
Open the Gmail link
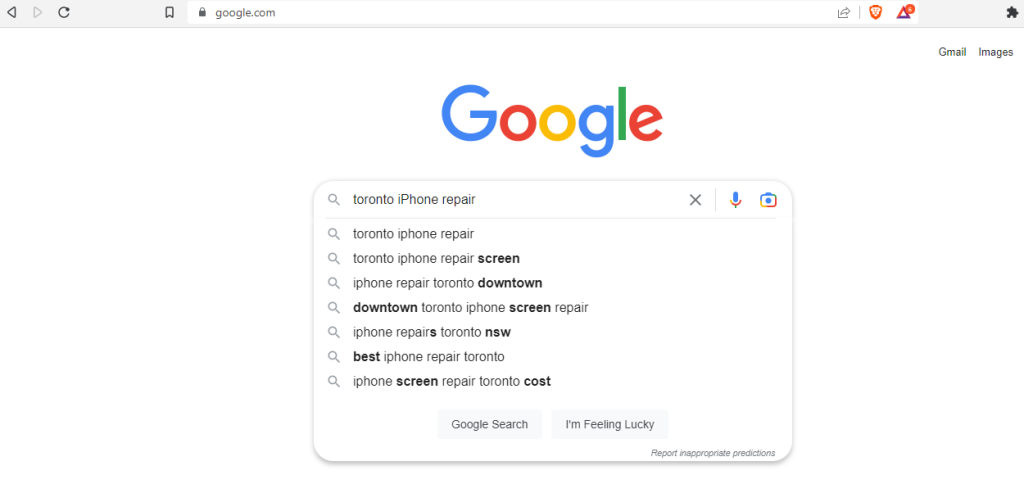(x=952, y=52)
